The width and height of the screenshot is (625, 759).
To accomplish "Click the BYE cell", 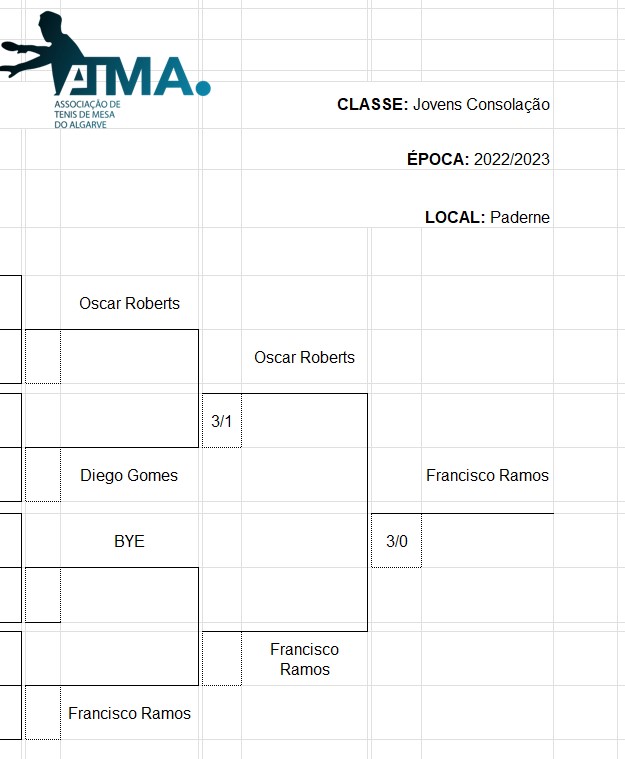I will coord(129,541).
